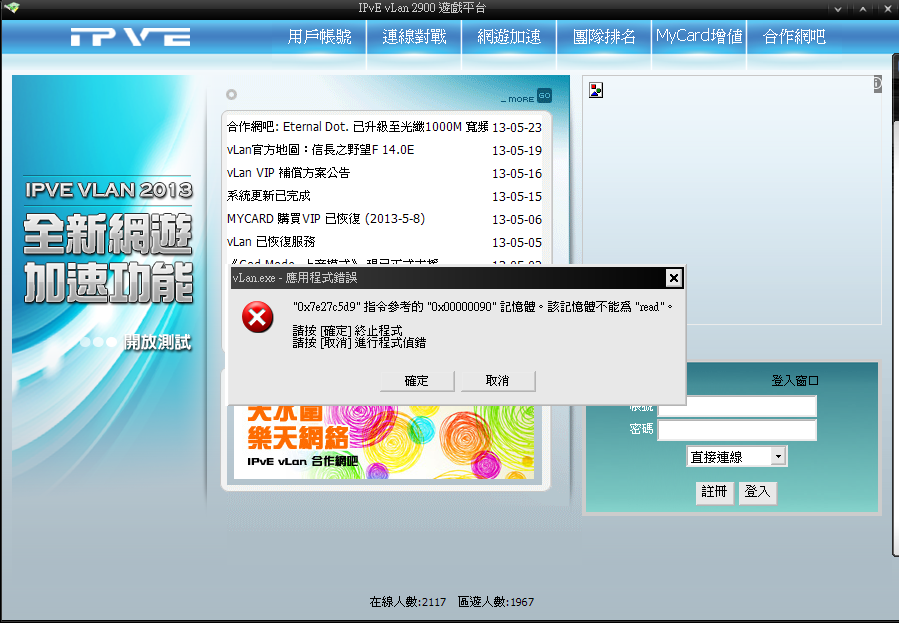
Task: Click 確定 to terminate the program
Action: point(417,381)
